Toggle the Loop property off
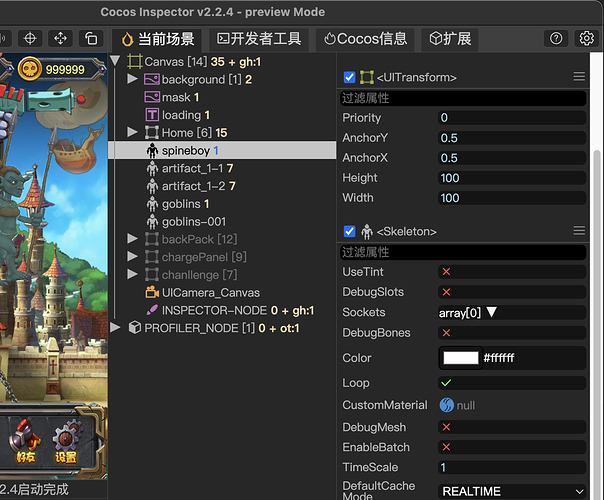This screenshot has width=604, height=500. (446, 383)
